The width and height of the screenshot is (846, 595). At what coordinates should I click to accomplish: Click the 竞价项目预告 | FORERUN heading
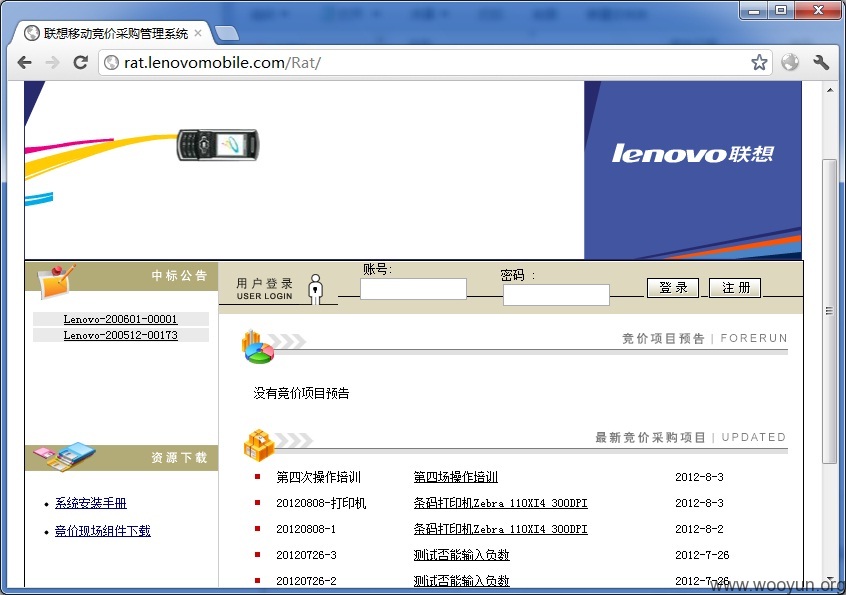(704, 338)
